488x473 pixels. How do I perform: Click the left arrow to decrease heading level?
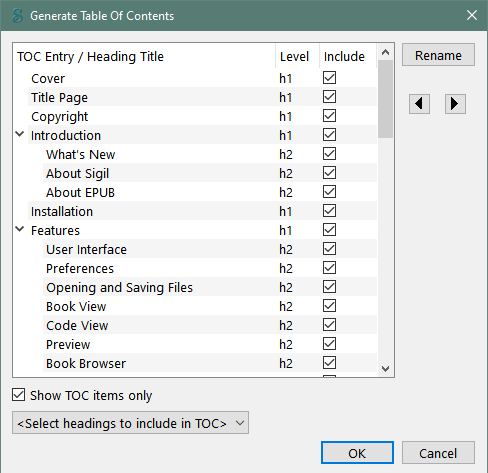pyautogui.click(x=419, y=104)
